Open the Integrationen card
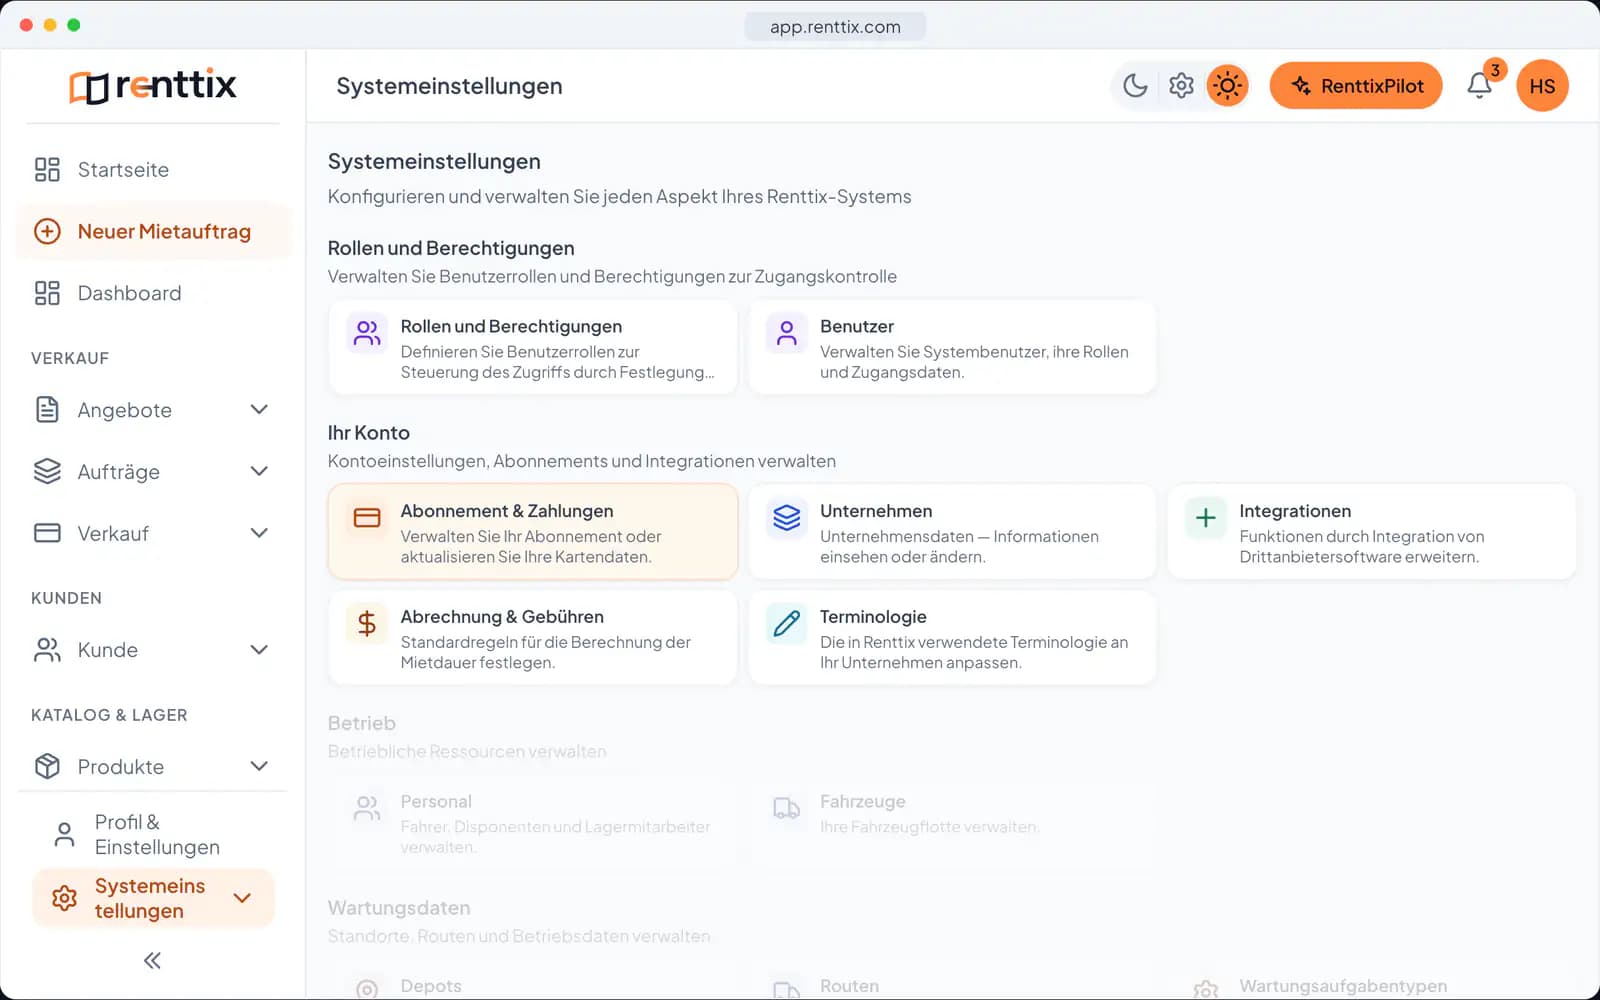Image resolution: width=1600 pixels, height=1000 pixels. pyautogui.click(x=1372, y=532)
